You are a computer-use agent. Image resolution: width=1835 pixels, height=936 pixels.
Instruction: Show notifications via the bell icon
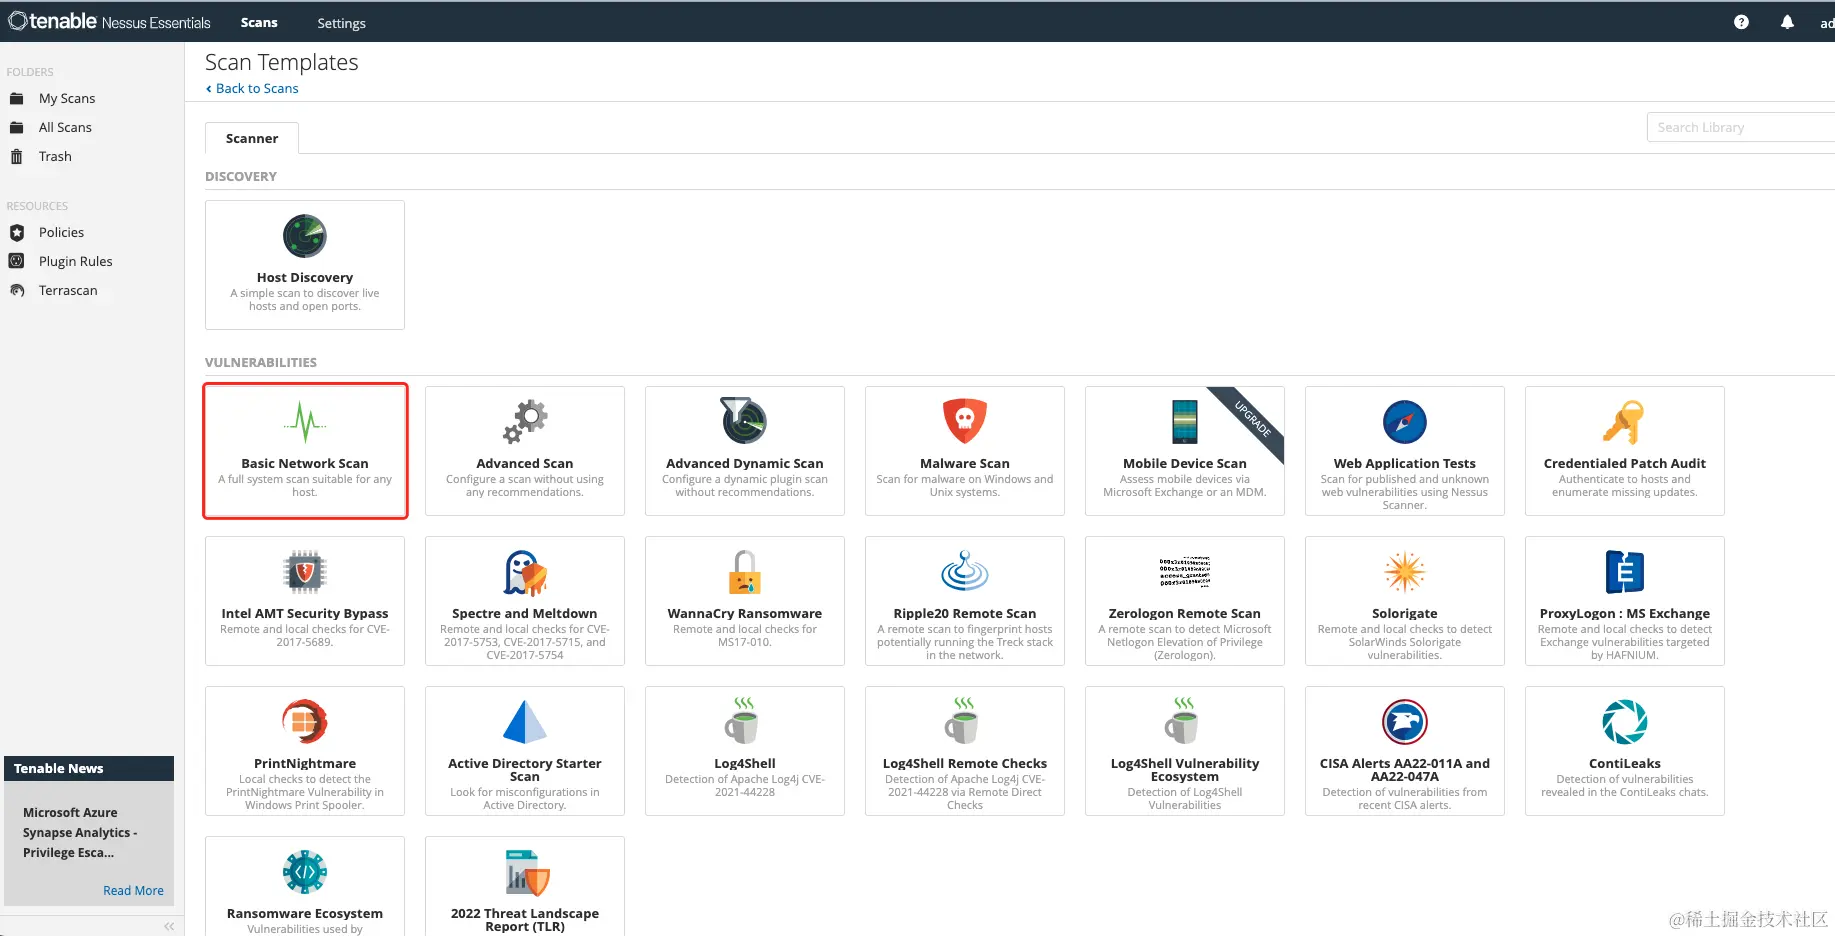click(1787, 22)
